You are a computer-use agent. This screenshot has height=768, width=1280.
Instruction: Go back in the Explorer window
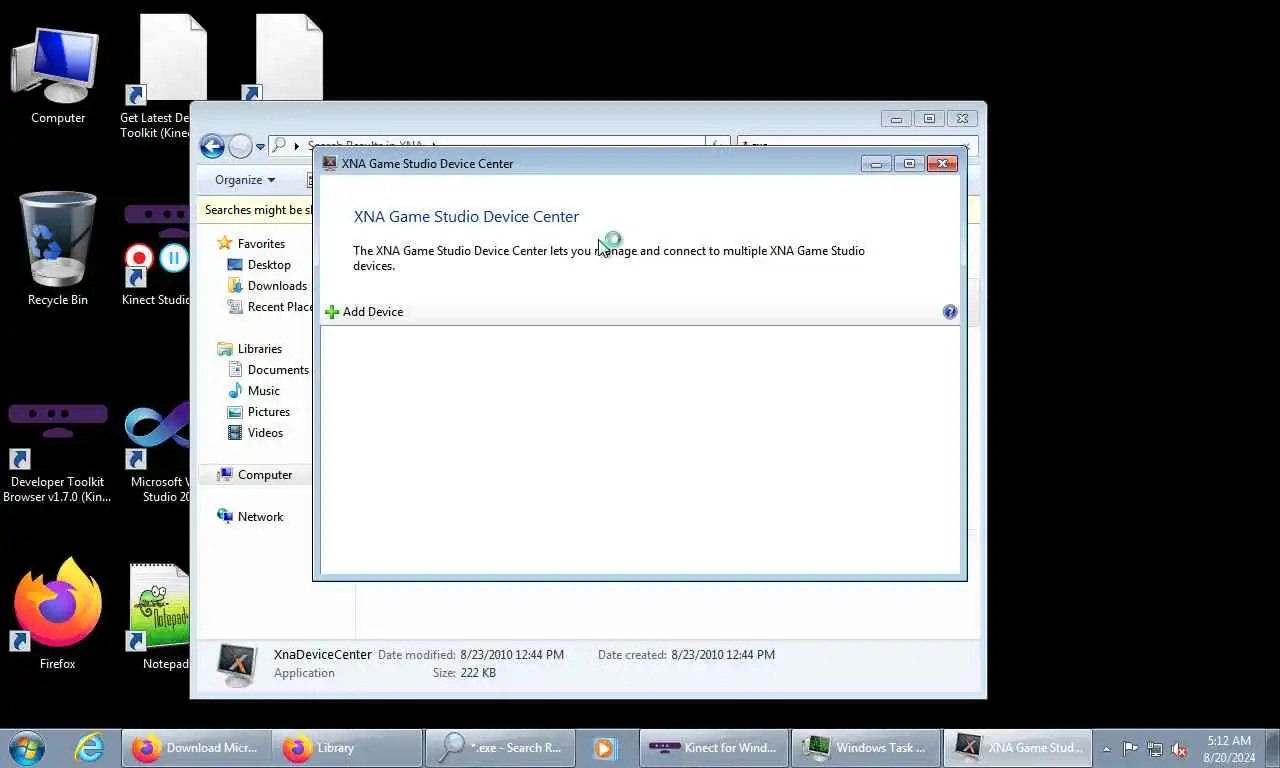212,146
